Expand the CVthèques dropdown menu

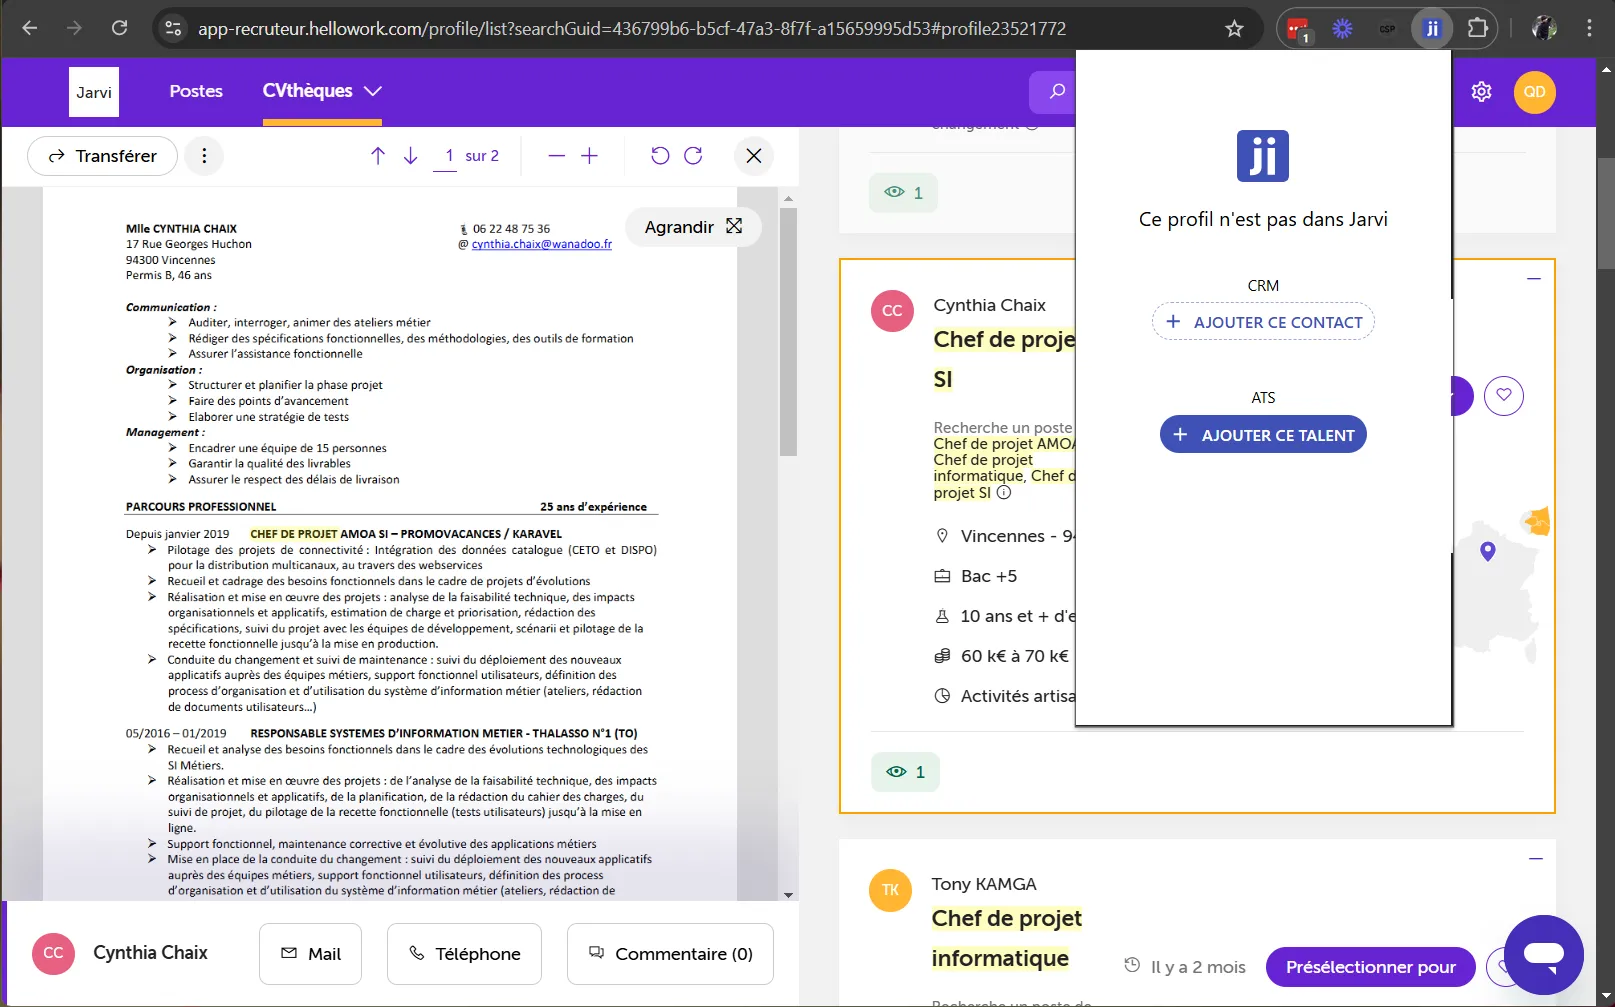(322, 91)
